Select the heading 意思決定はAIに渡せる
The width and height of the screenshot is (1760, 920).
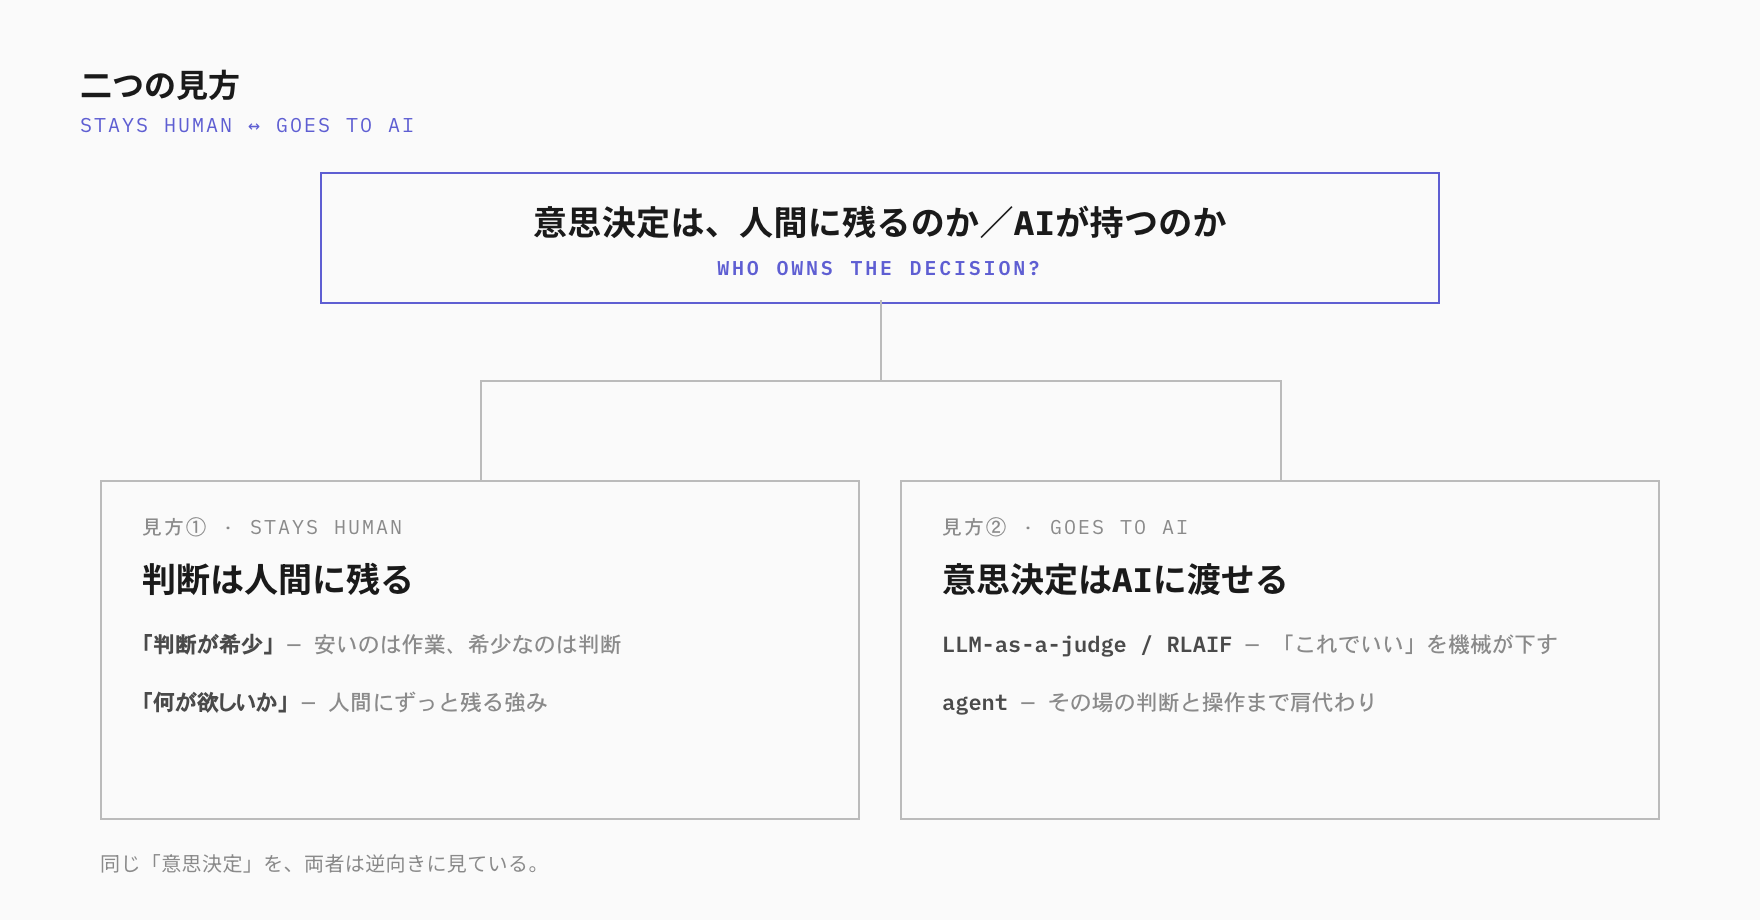click(x=1114, y=580)
